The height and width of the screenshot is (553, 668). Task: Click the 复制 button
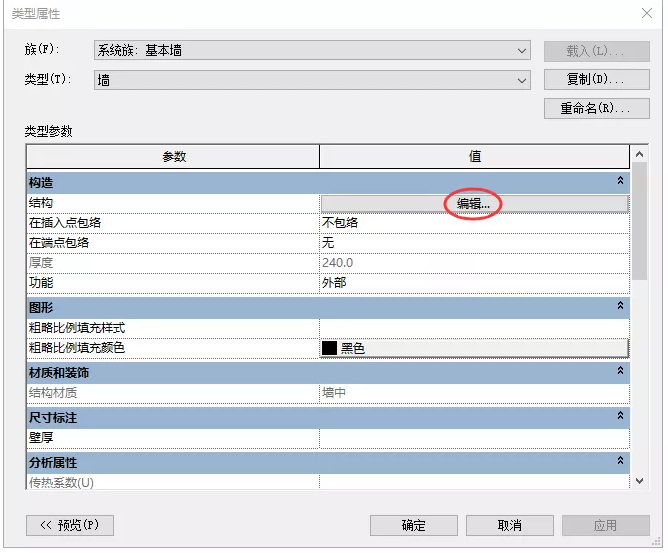596,79
